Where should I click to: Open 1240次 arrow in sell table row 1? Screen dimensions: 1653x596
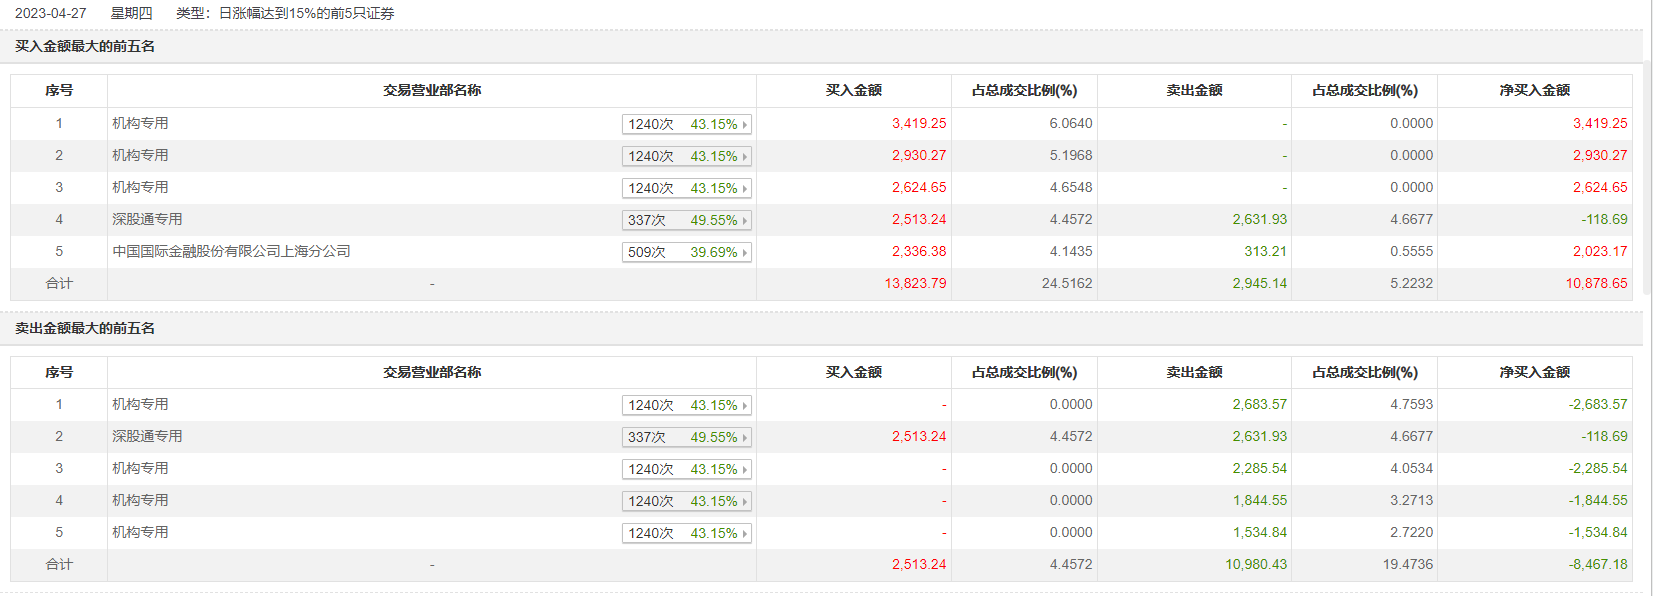[x=744, y=406]
